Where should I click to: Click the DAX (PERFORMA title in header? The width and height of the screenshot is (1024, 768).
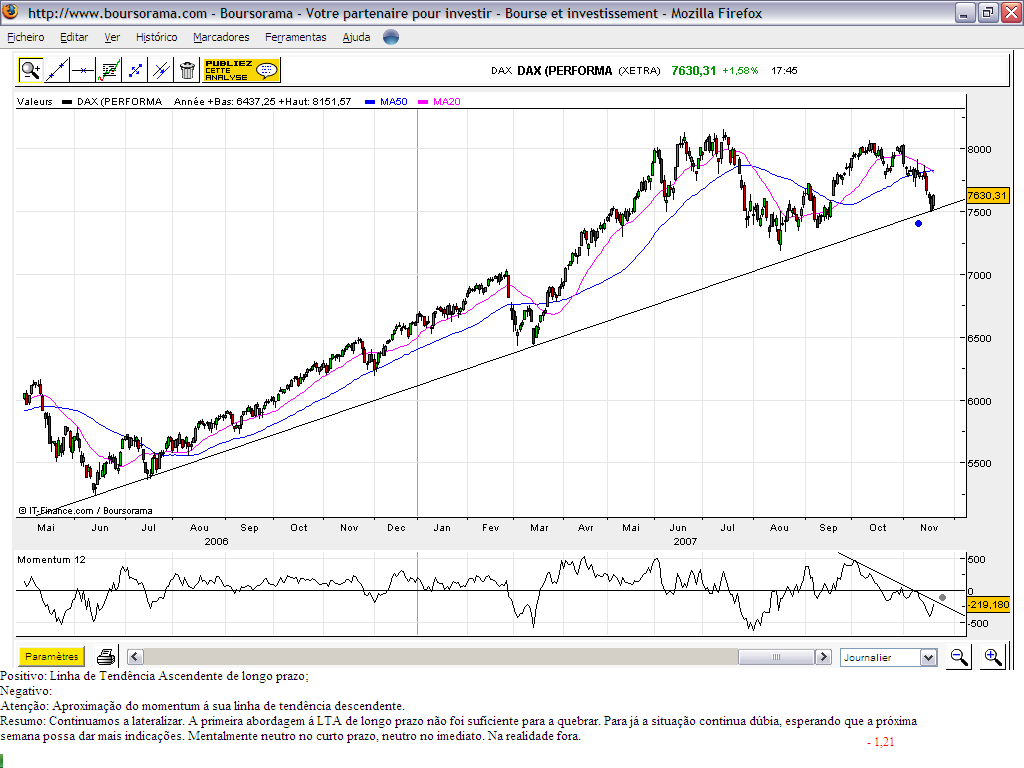pos(564,71)
